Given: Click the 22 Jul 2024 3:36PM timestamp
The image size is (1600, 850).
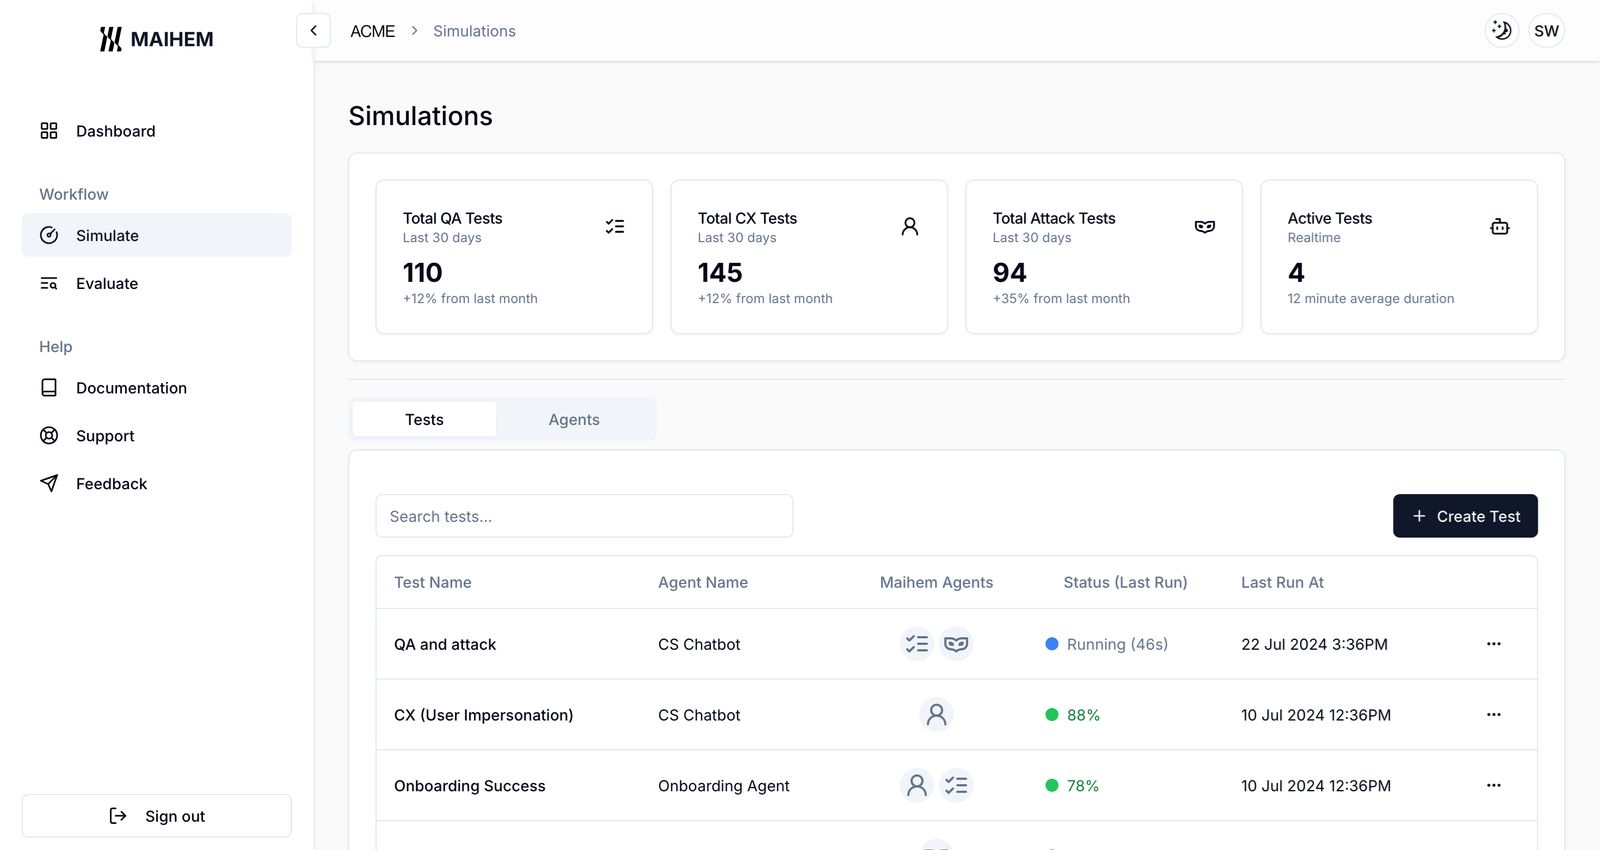Looking at the screenshot, I should pyautogui.click(x=1314, y=644).
